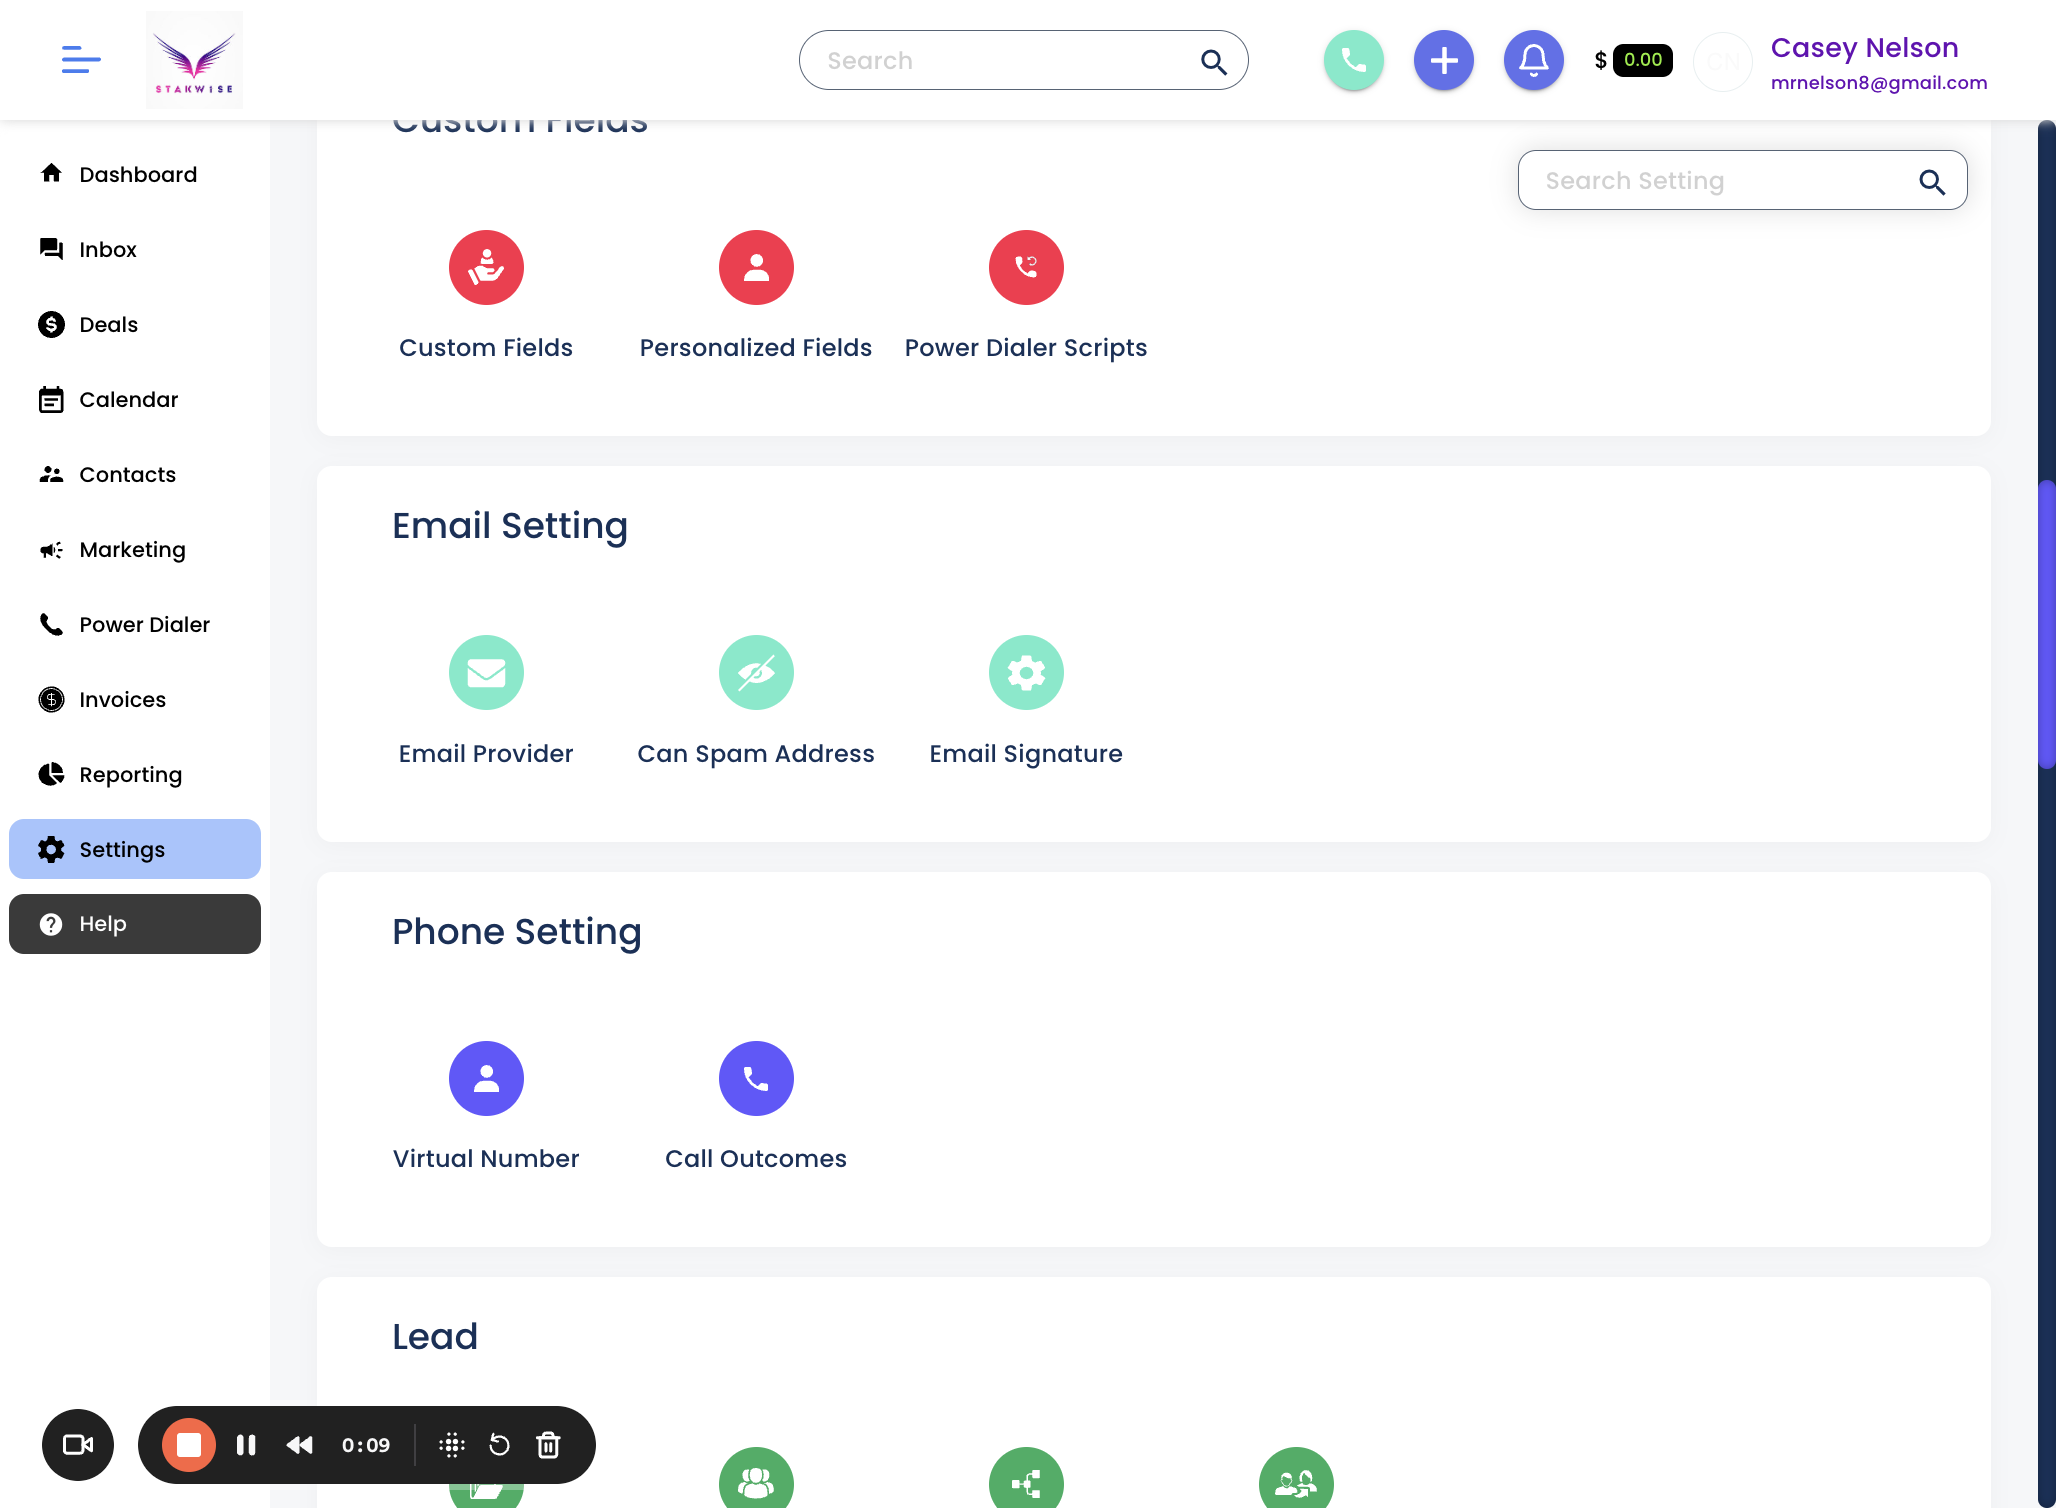Open Casey Nelson profile name

(x=1864, y=47)
